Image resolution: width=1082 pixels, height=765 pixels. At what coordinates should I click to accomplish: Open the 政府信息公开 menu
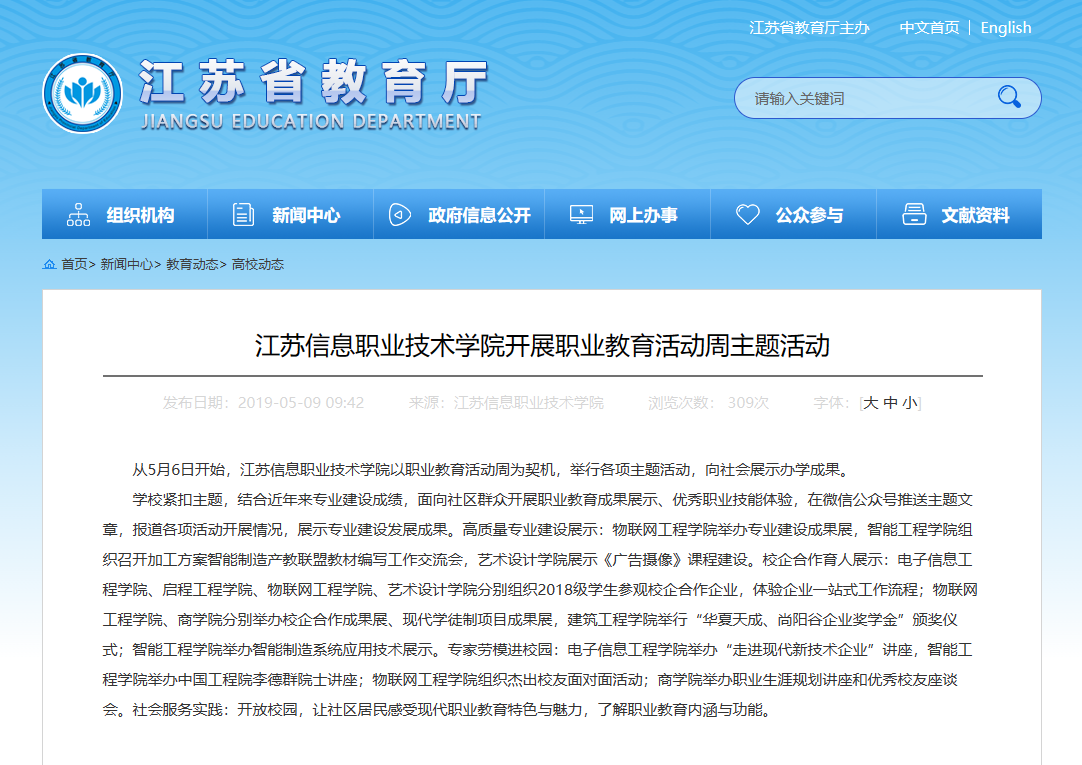pos(459,215)
